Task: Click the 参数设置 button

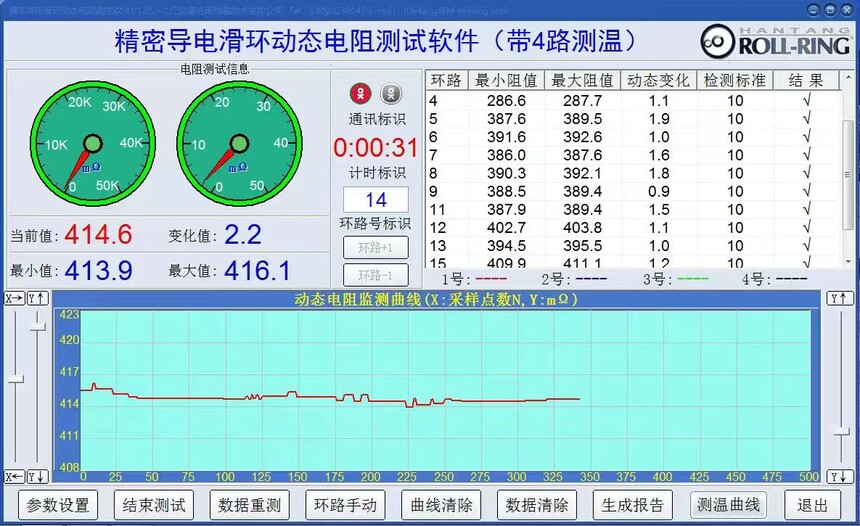Action: [x=58, y=505]
